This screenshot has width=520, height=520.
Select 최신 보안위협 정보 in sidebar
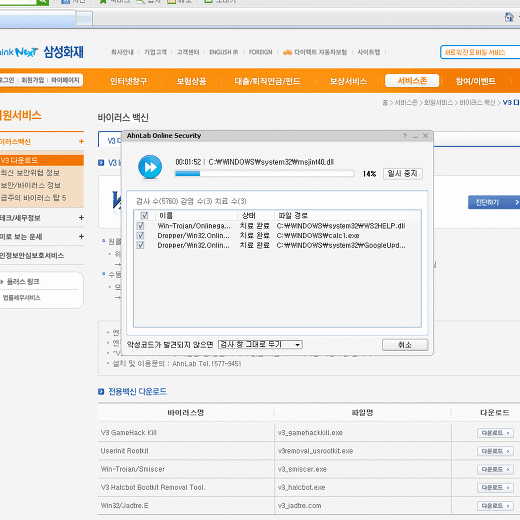(x=30, y=173)
